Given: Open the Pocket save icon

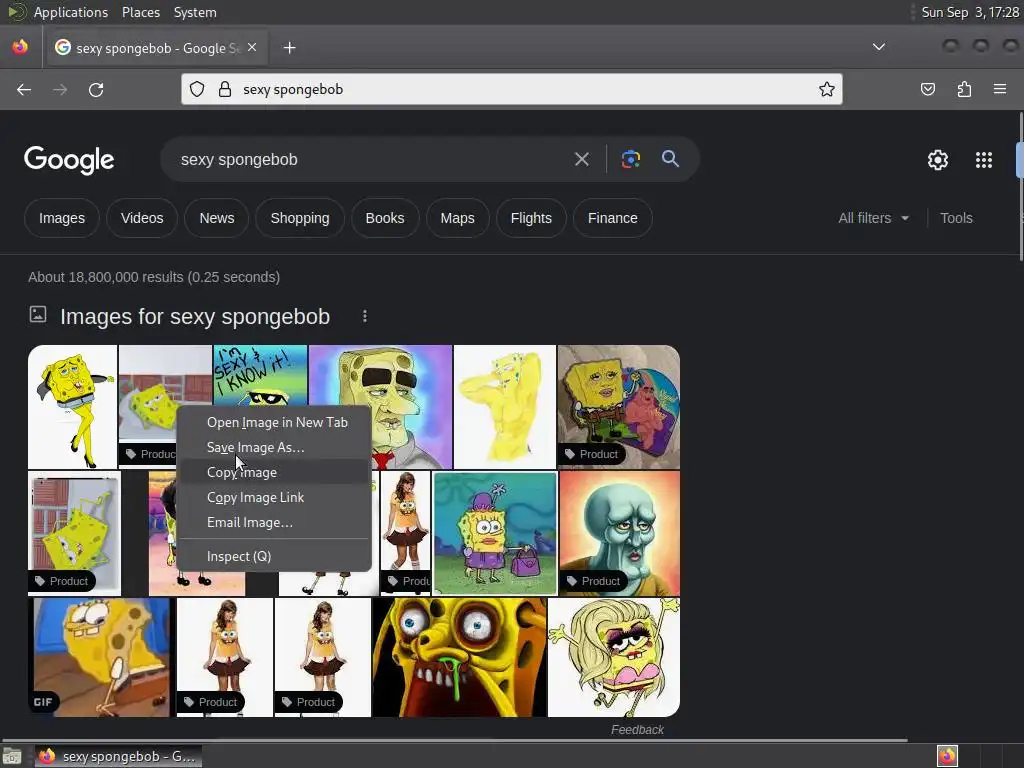Looking at the screenshot, I should [x=927, y=89].
